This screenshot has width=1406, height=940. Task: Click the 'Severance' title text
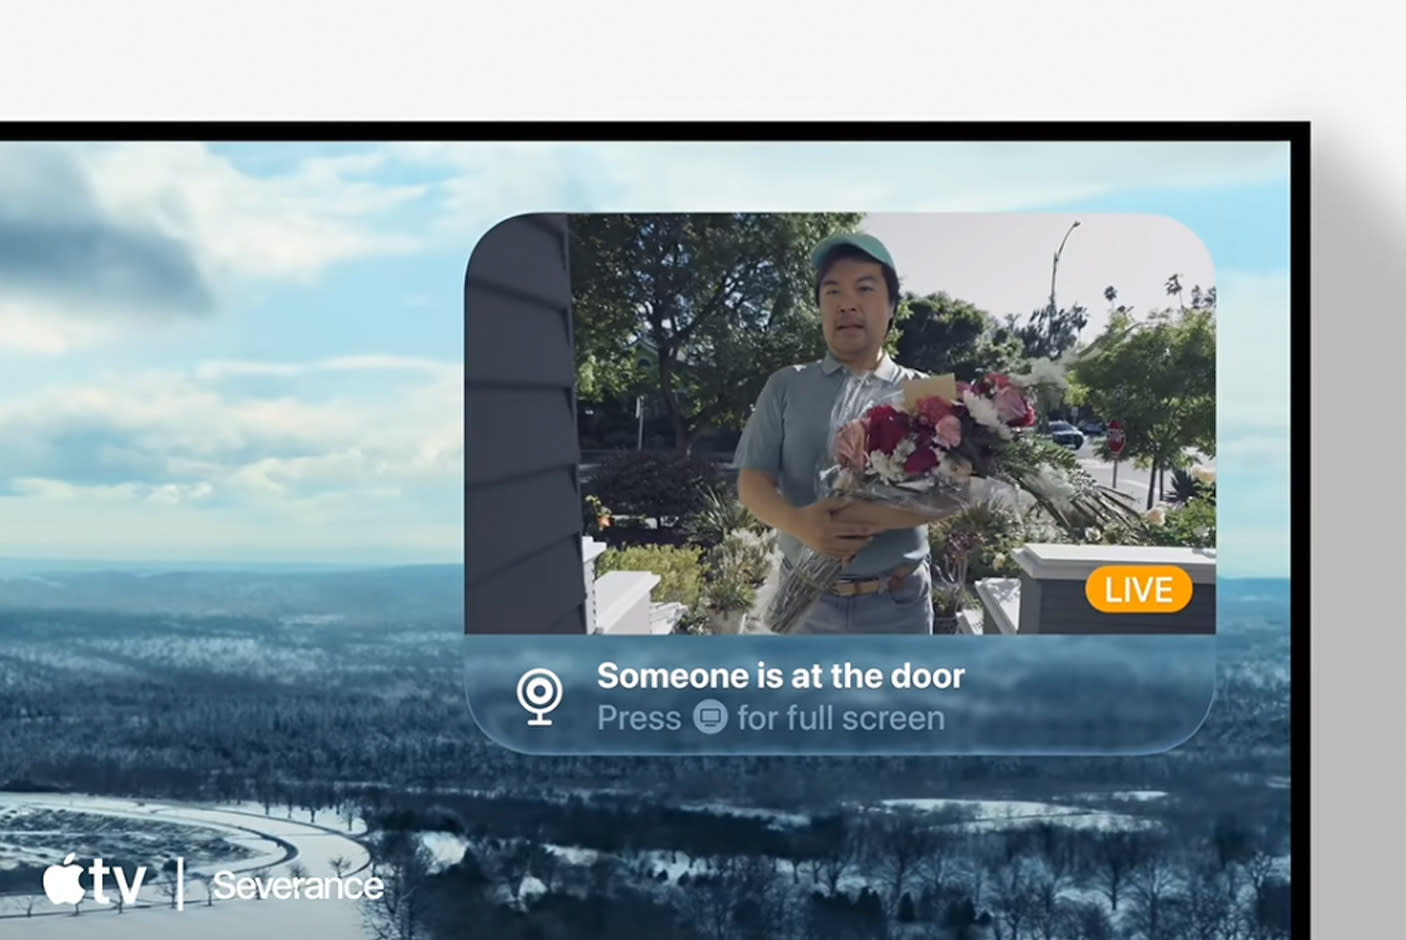298,885
